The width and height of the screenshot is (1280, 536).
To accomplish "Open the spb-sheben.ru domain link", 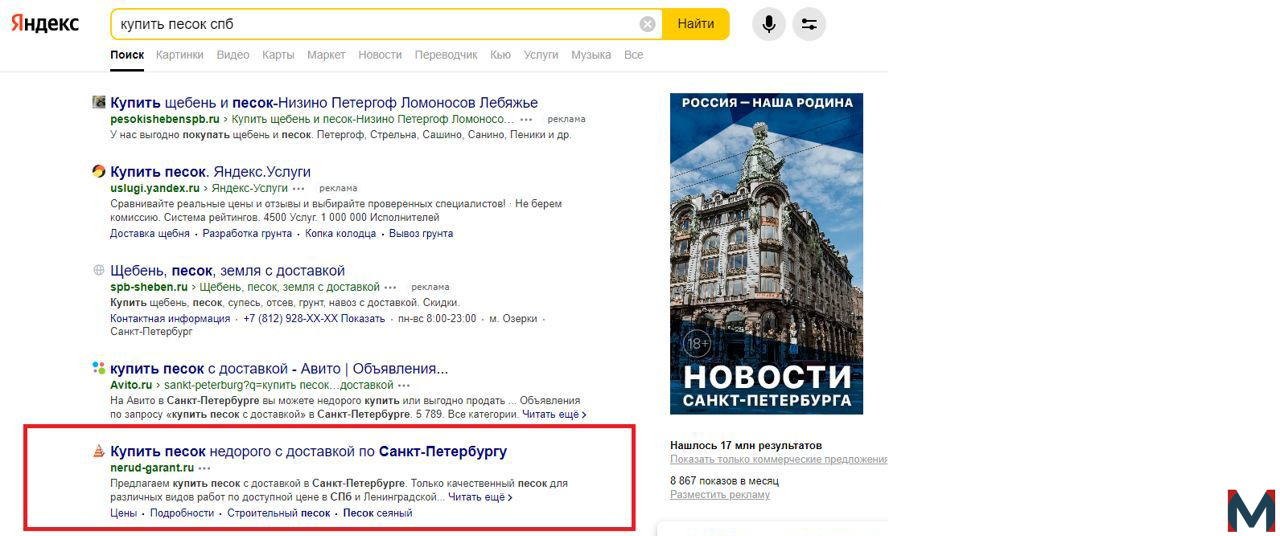I will point(149,287).
